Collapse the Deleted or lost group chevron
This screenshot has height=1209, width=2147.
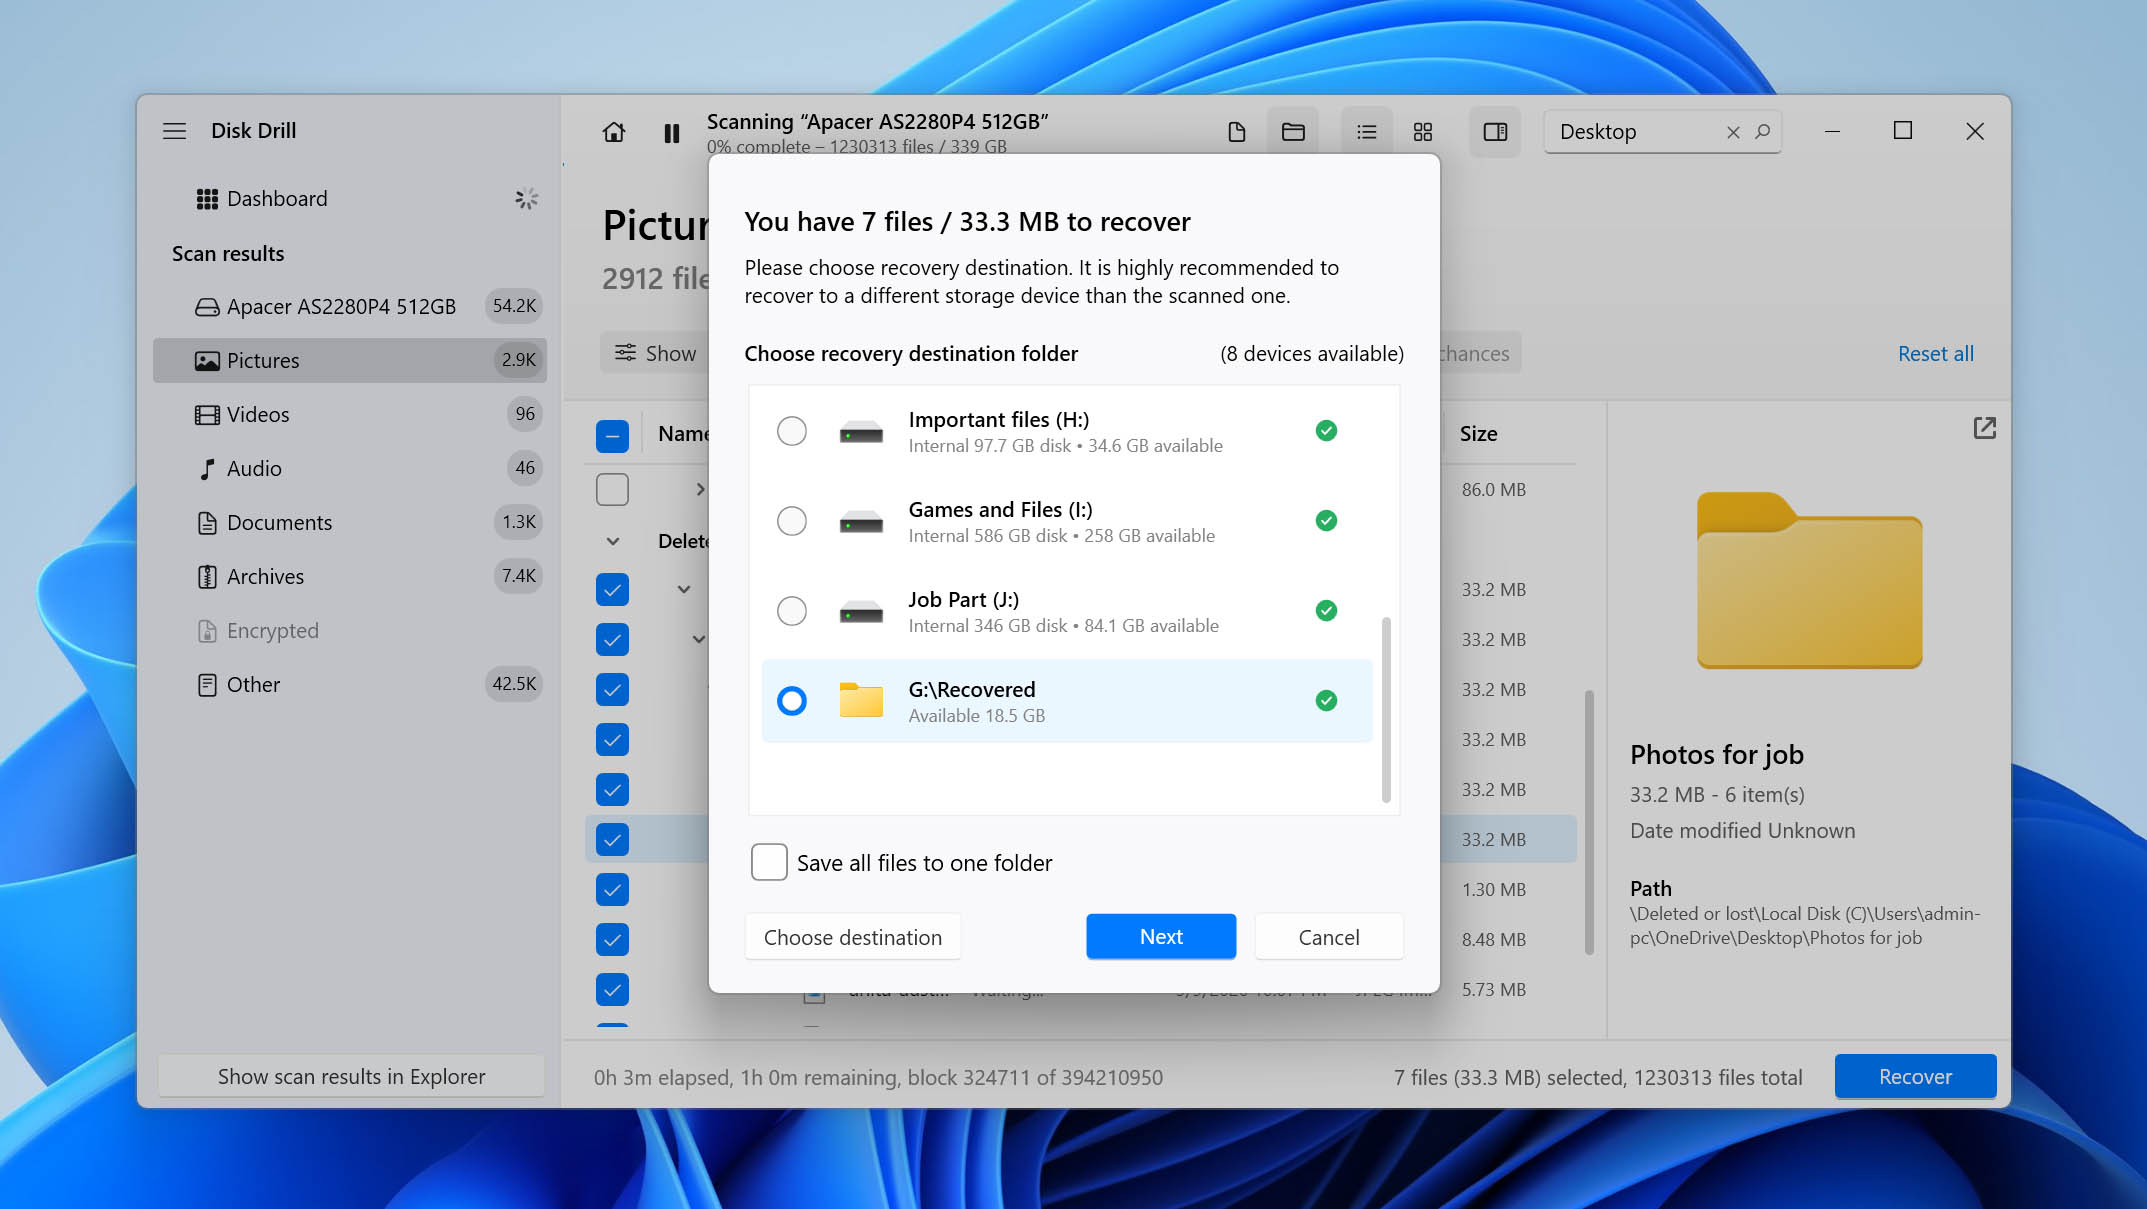pyautogui.click(x=613, y=541)
